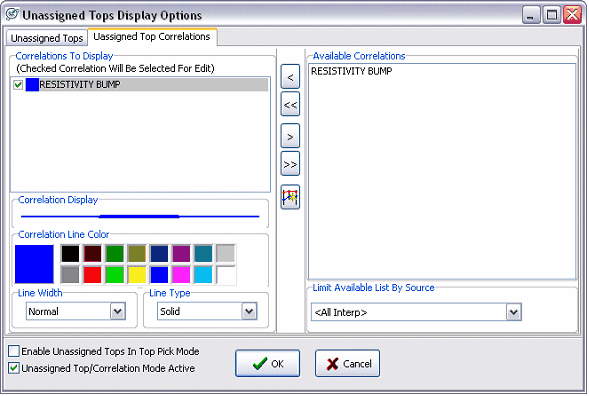Expand the Limit Available List By Source dropdown
Image resolution: width=589 pixels, height=396 pixels.
[513, 312]
